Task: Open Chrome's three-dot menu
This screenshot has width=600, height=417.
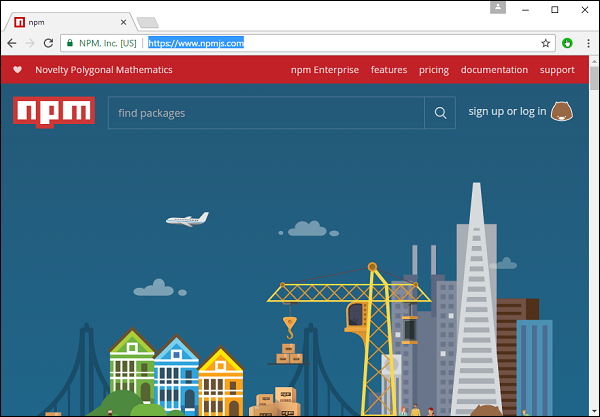Action: 589,43
